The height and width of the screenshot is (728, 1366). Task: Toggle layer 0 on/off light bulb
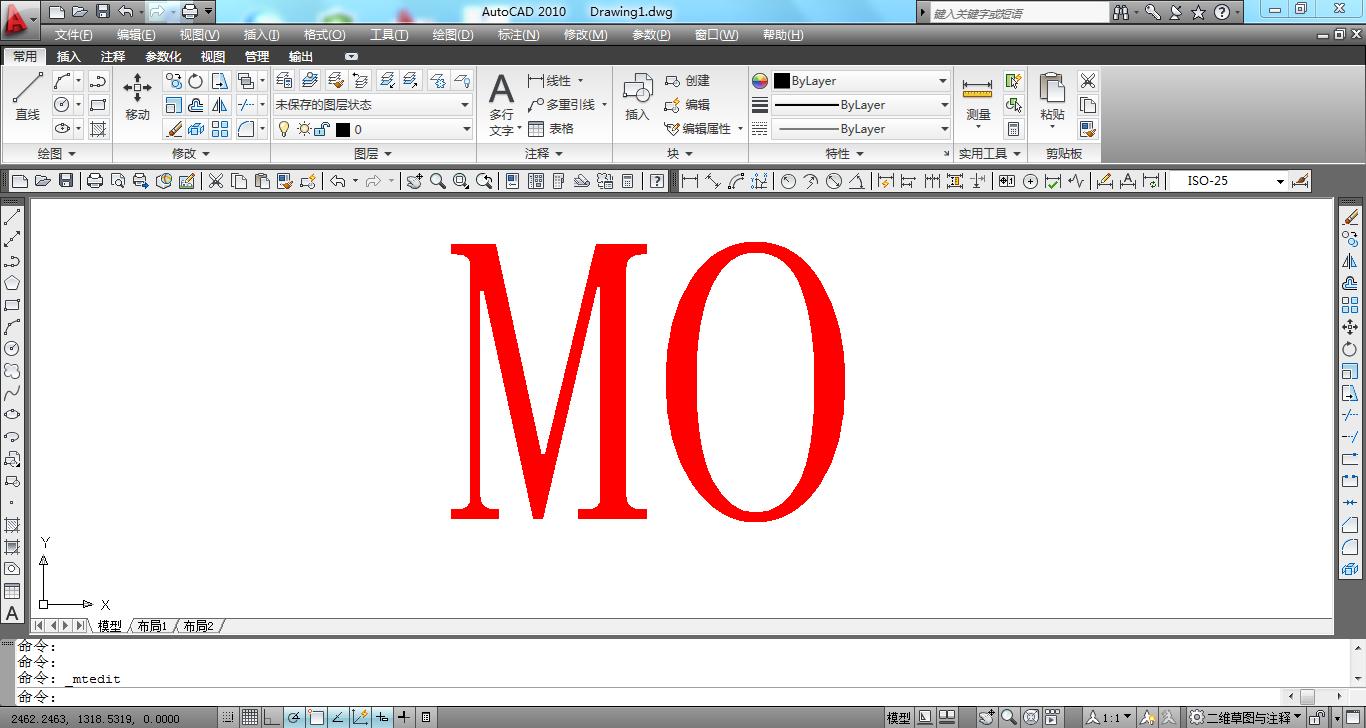click(284, 129)
